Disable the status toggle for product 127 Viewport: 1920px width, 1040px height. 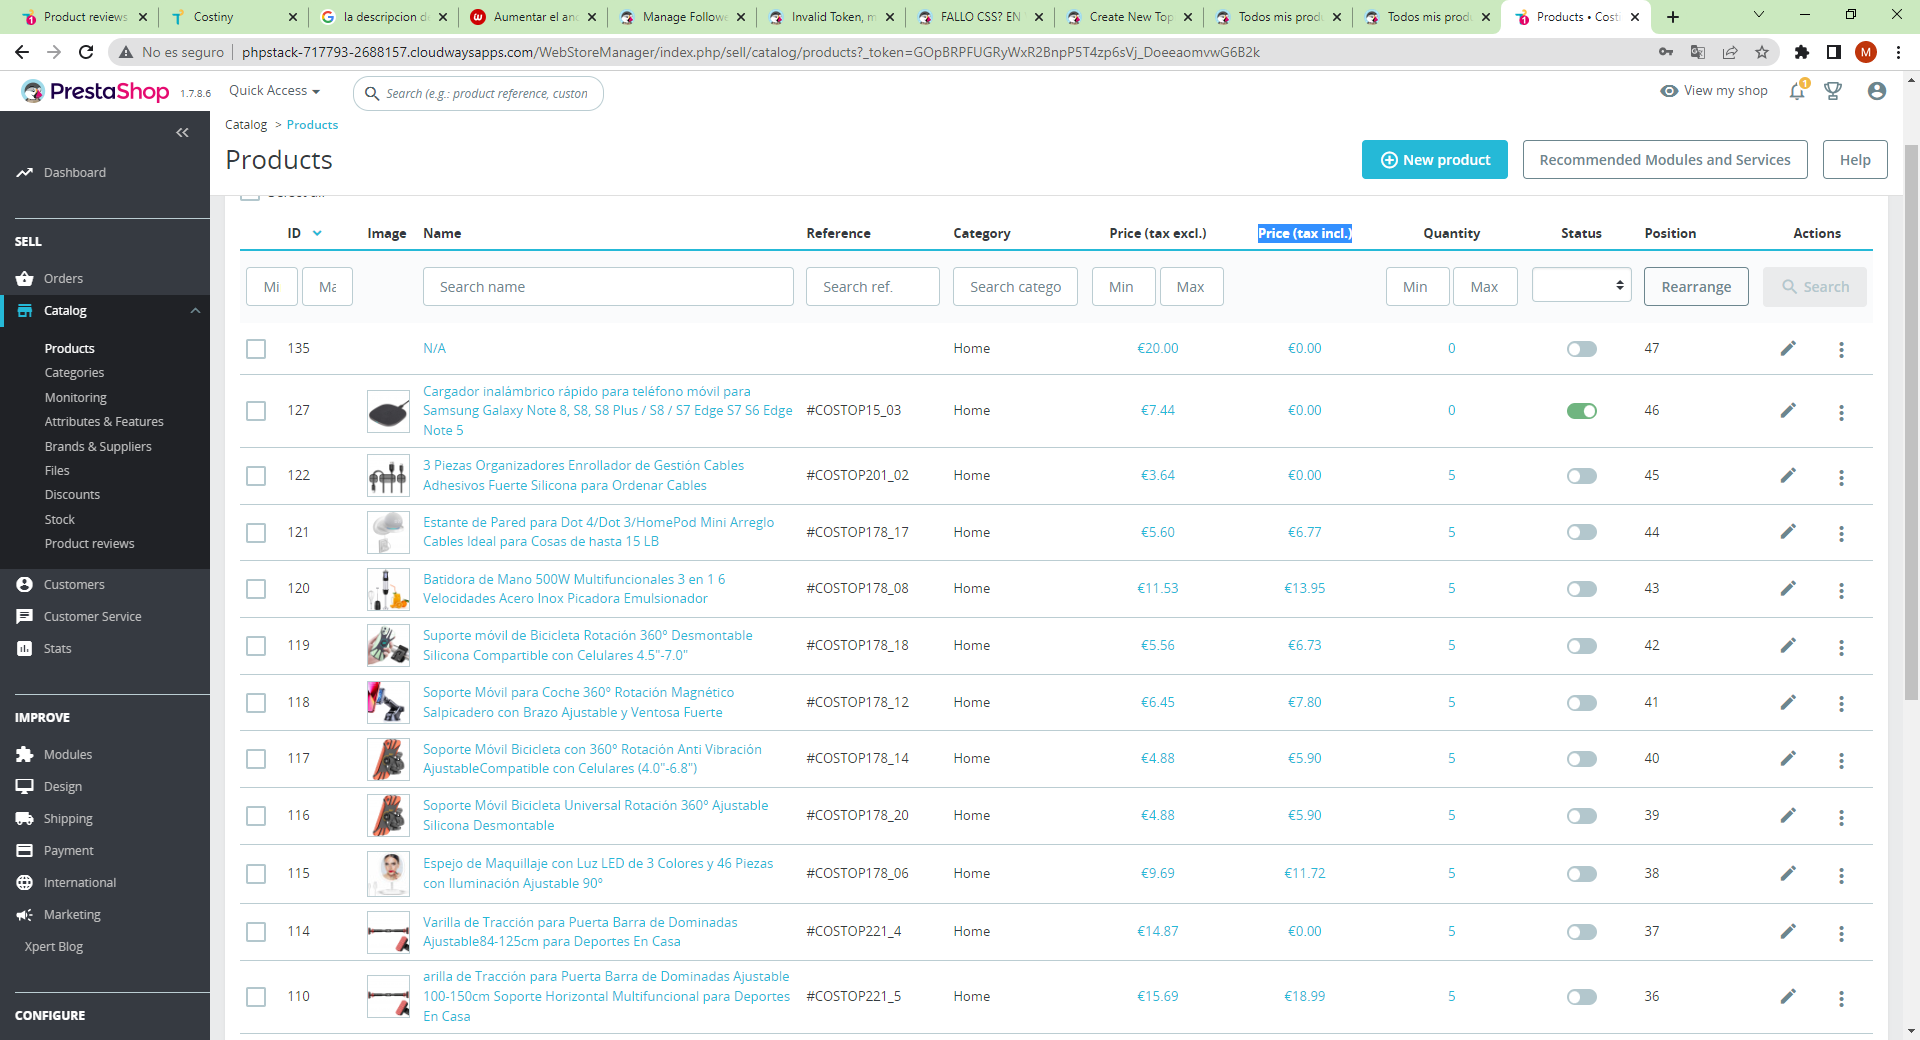1581,411
